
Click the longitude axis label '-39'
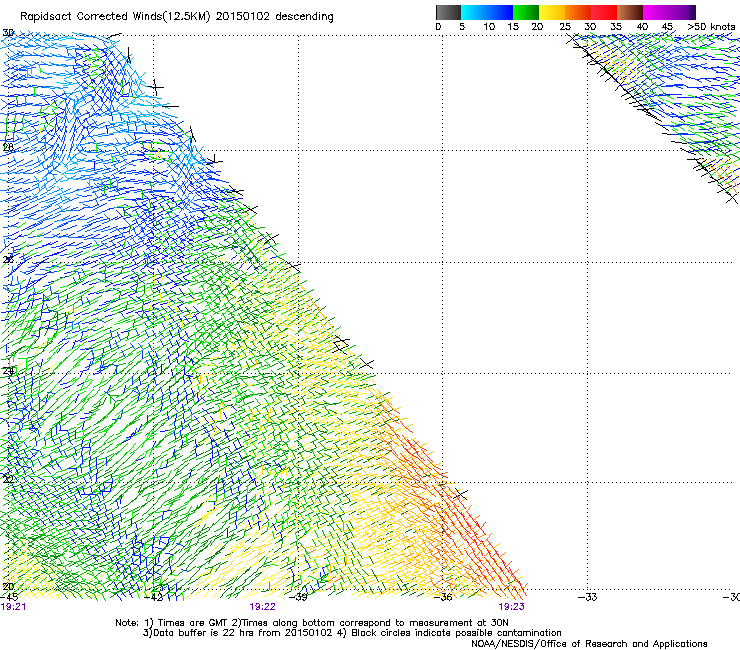[x=298, y=597]
